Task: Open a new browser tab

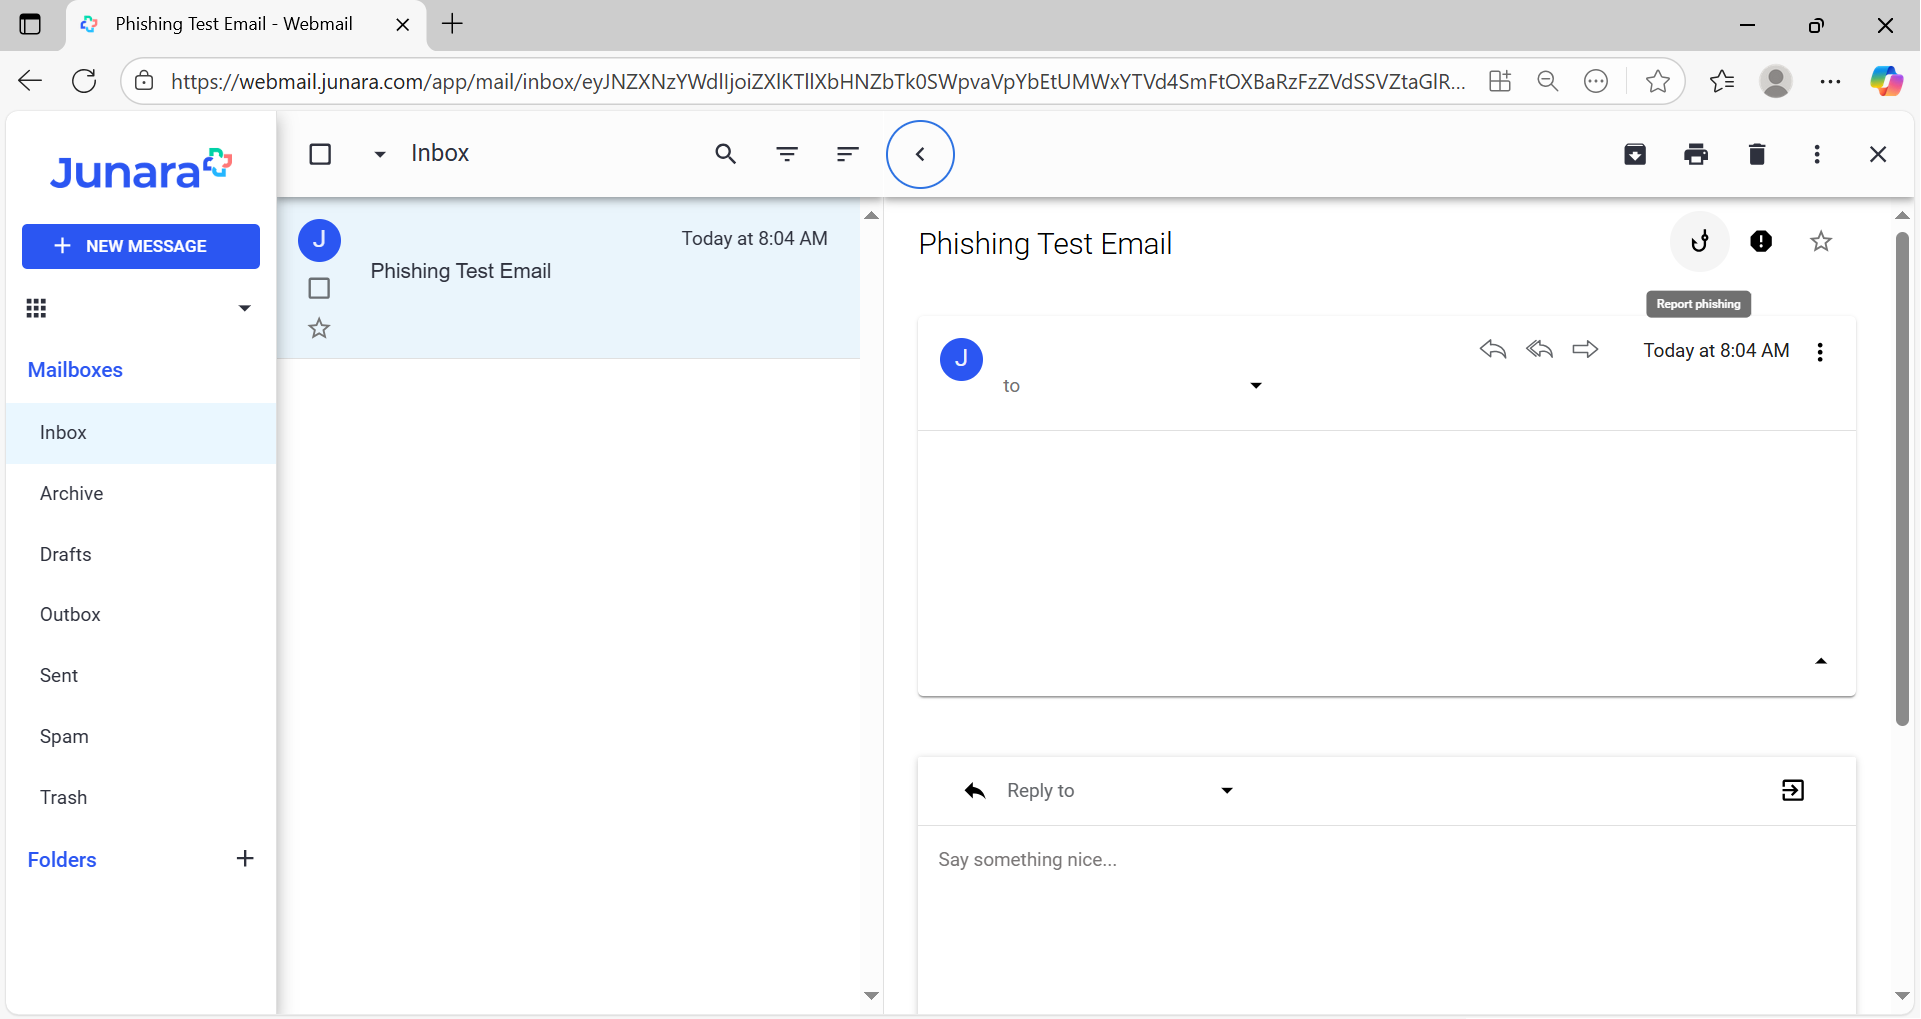Action: [x=453, y=24]
